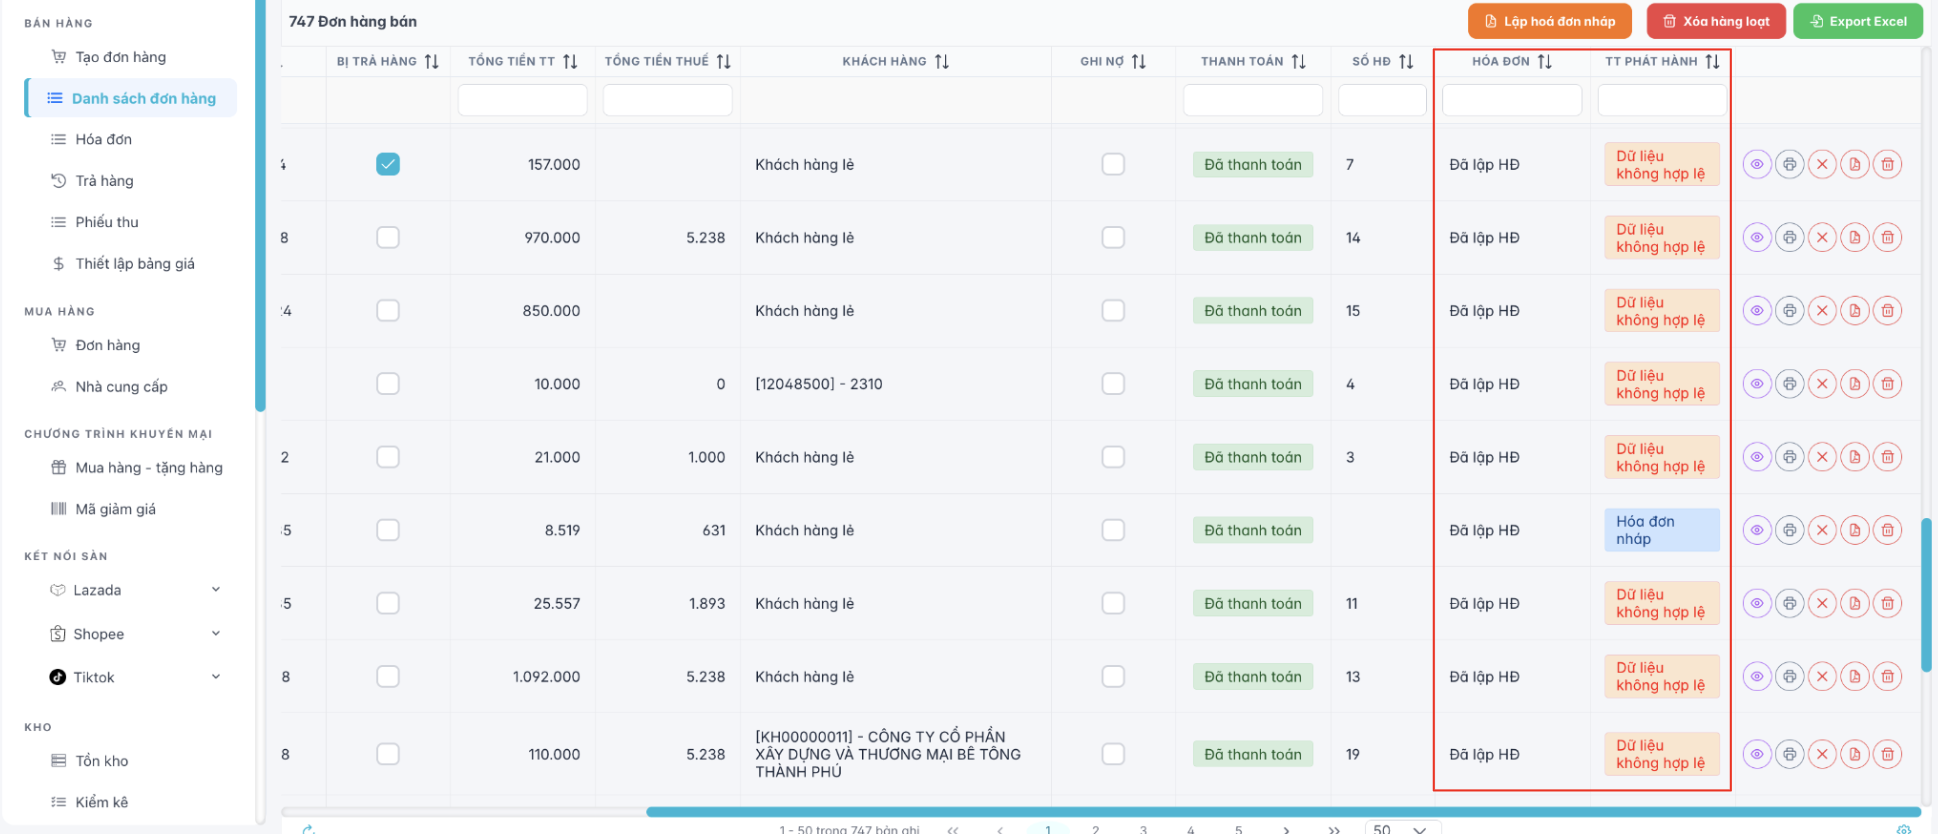Uncheck returned checkbox on the 157.000 order
Viewport: 1938px width, 834px height.
(x=388, y=164)
